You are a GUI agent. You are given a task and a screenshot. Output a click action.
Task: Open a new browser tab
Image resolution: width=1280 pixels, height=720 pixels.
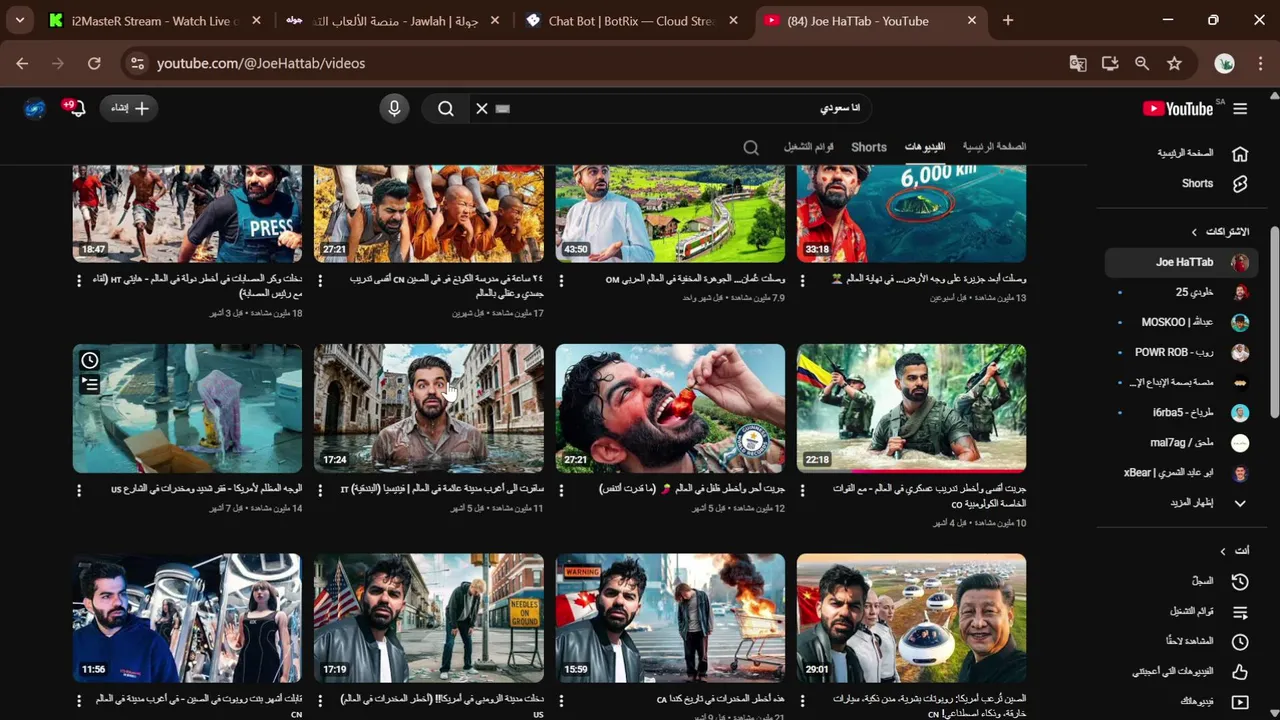pos(1008,20)
